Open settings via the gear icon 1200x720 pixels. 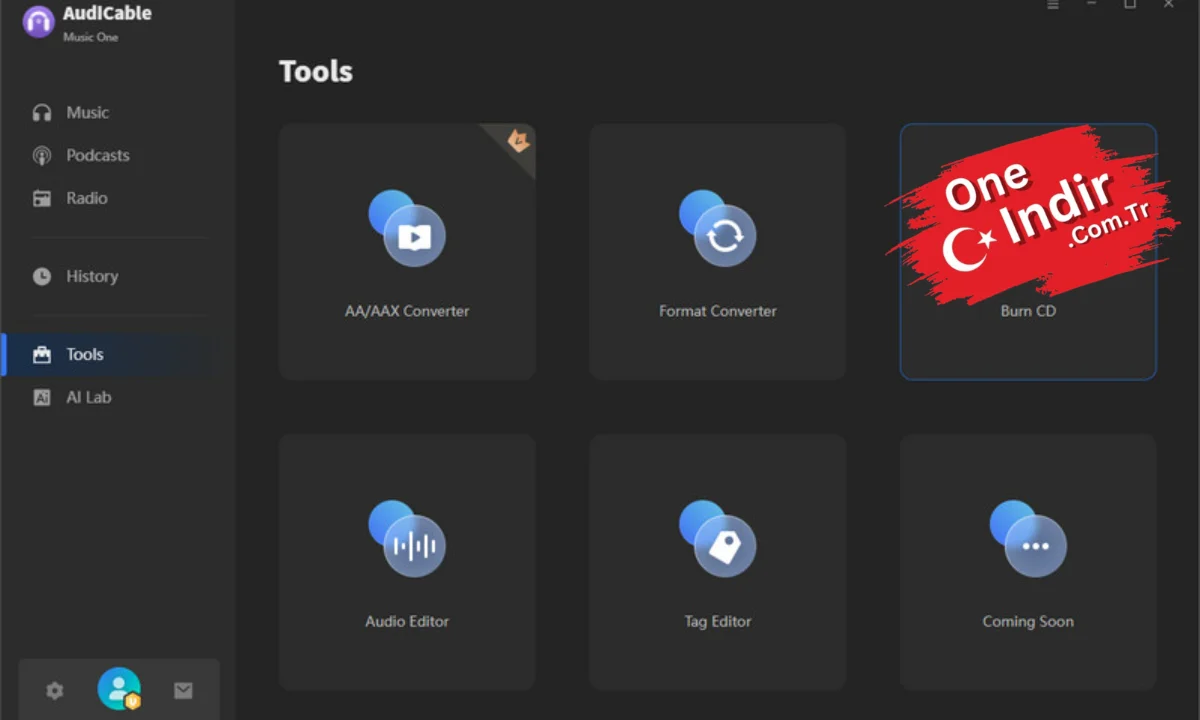[x=55, y=690]
